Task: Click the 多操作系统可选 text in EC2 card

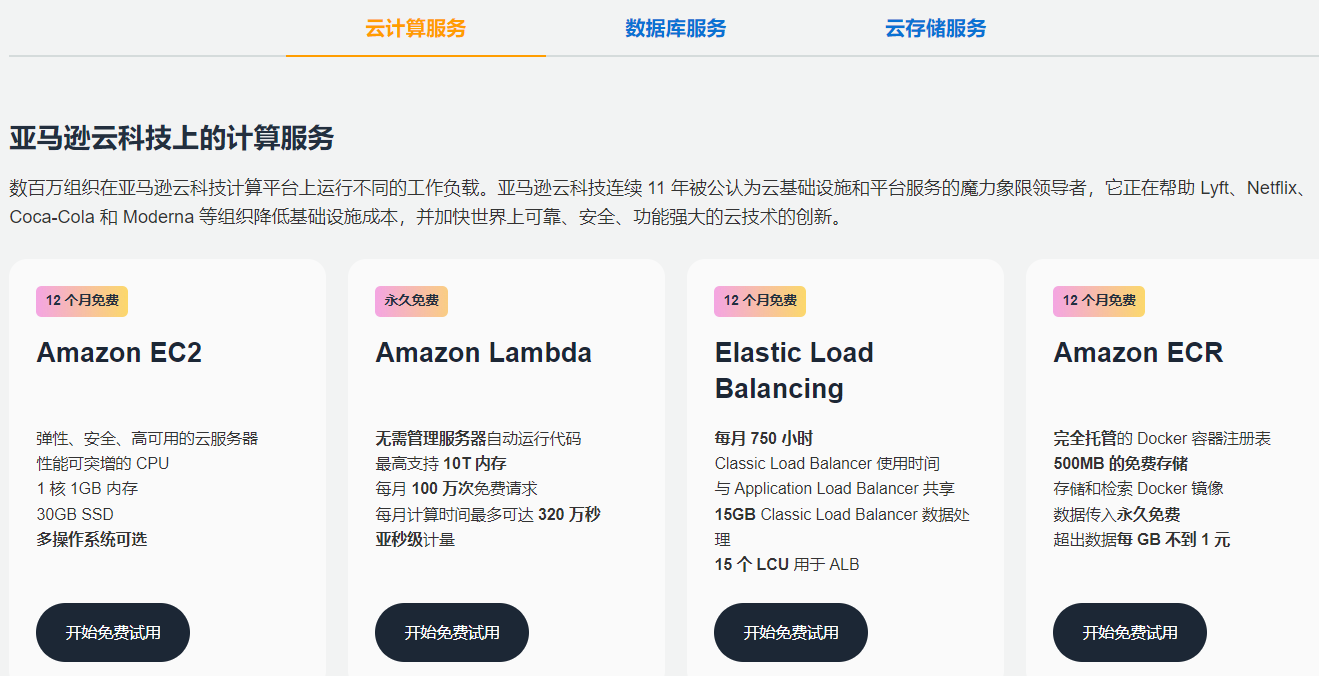Action: [x=92, y=540]
